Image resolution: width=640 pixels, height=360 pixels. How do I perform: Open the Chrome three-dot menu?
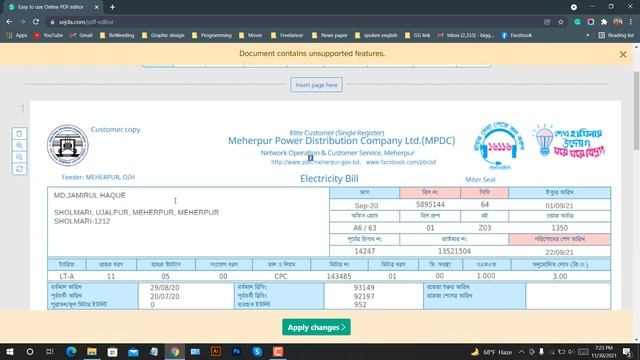tap(631, 22)
